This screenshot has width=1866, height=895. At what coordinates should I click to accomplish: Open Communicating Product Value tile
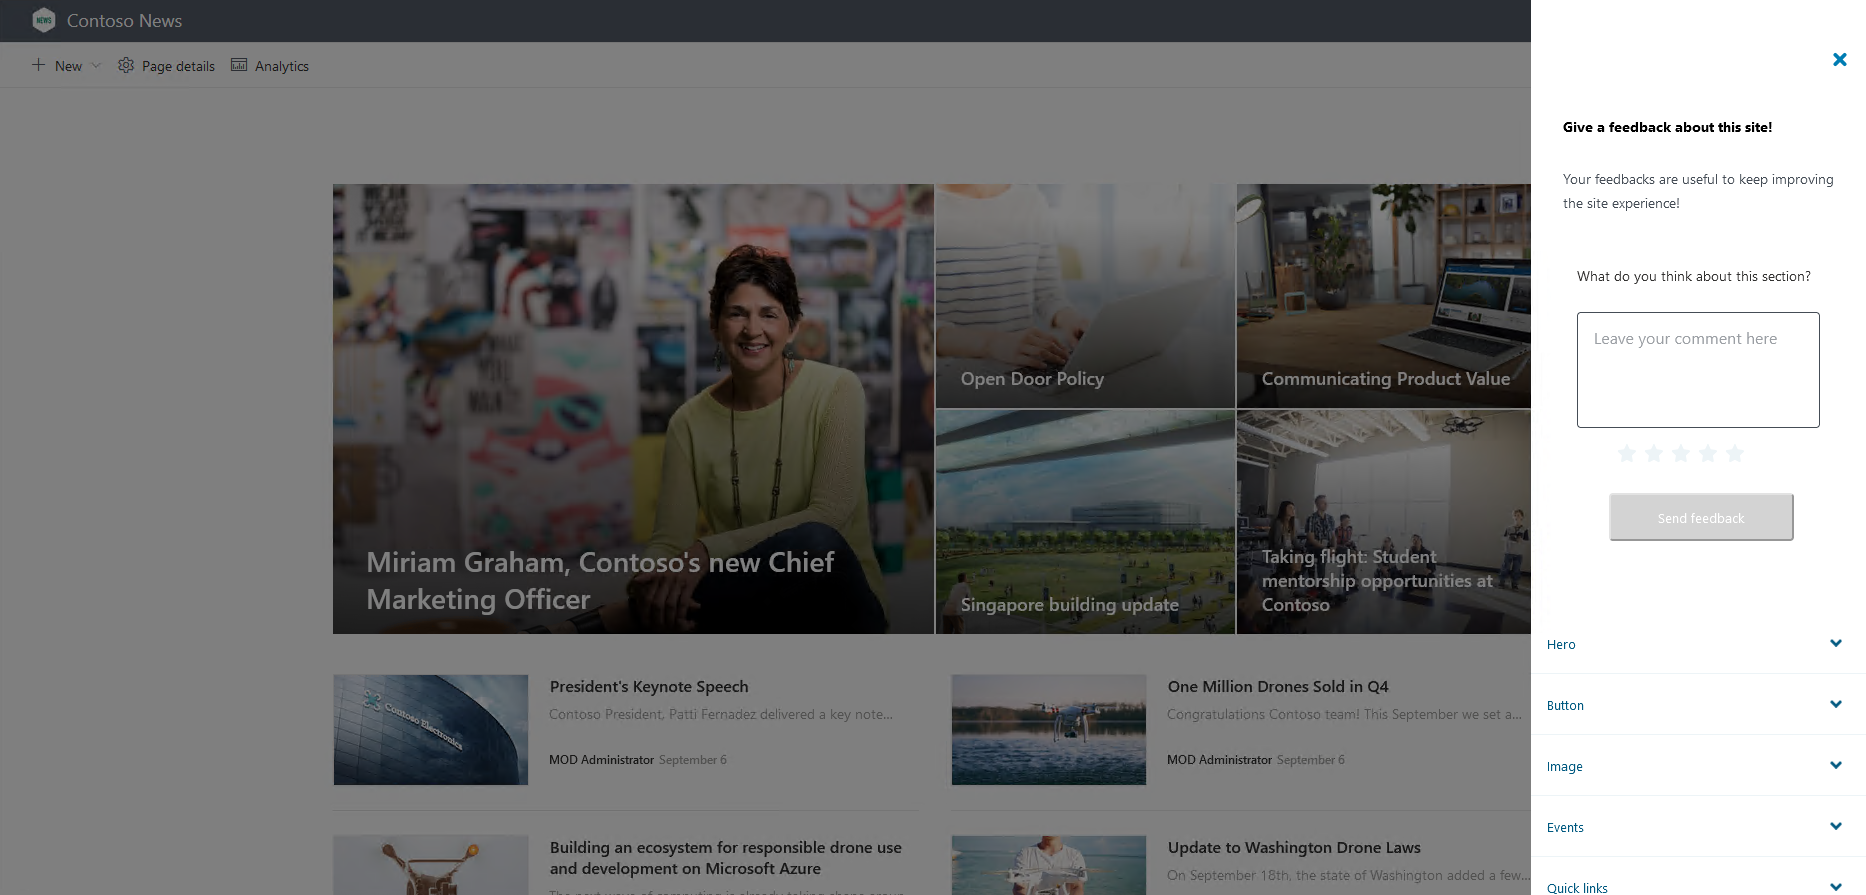pyautogui.click(x=1384, y=296)
